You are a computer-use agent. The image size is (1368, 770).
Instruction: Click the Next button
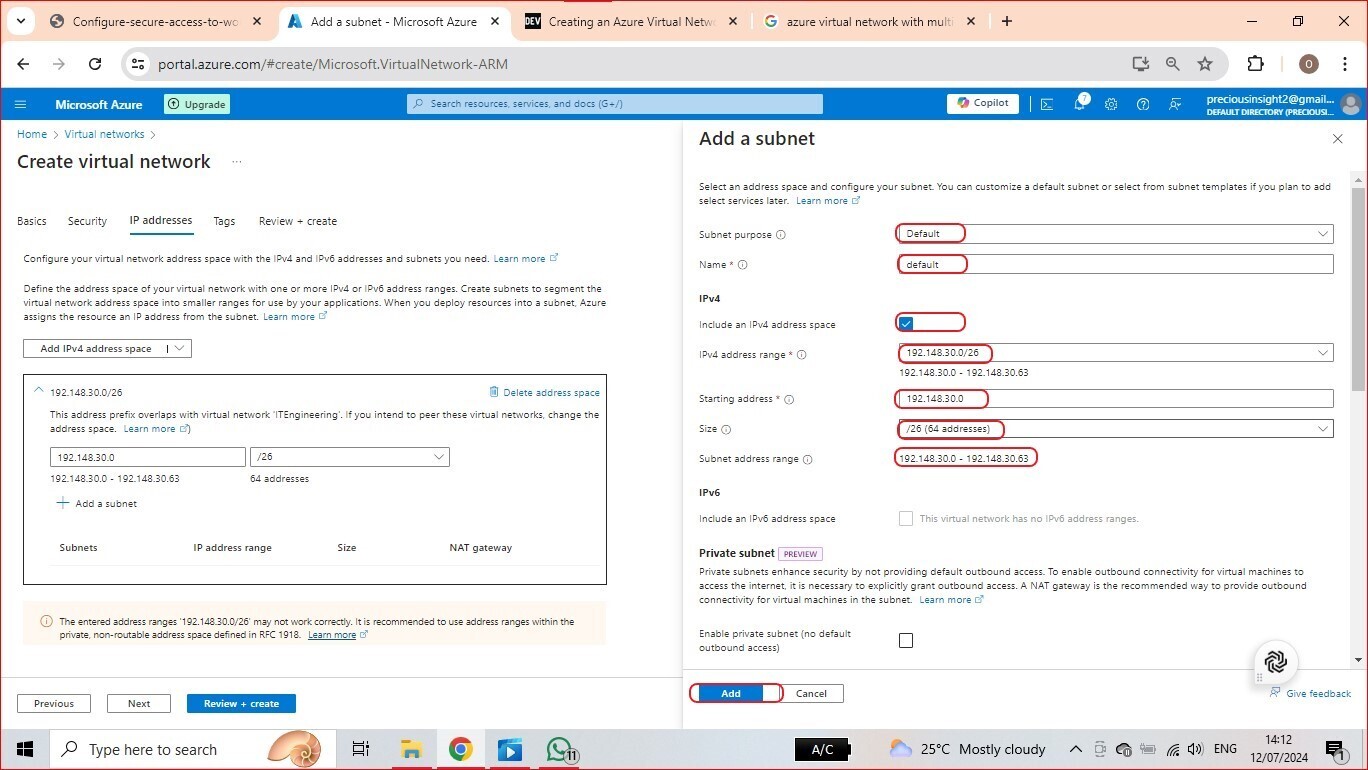pos(139,703)
